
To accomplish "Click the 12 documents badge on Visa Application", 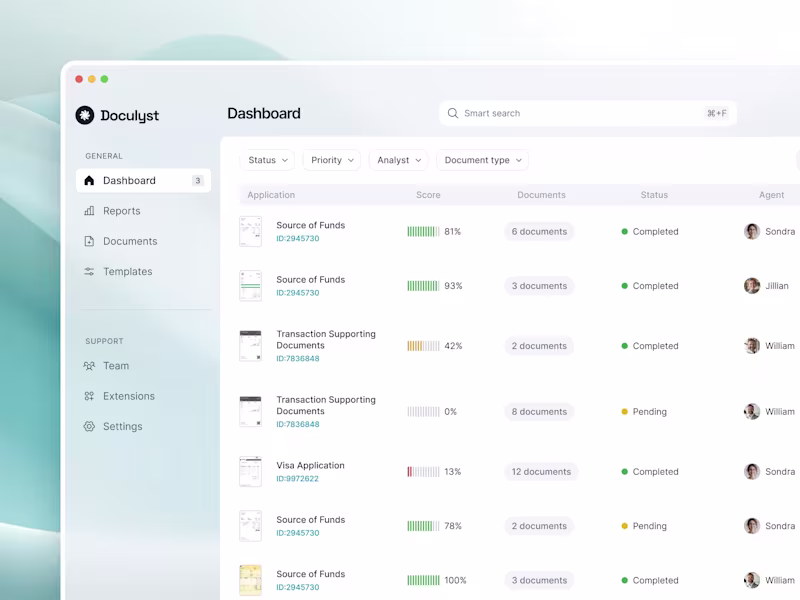I will tap(541, 471).
